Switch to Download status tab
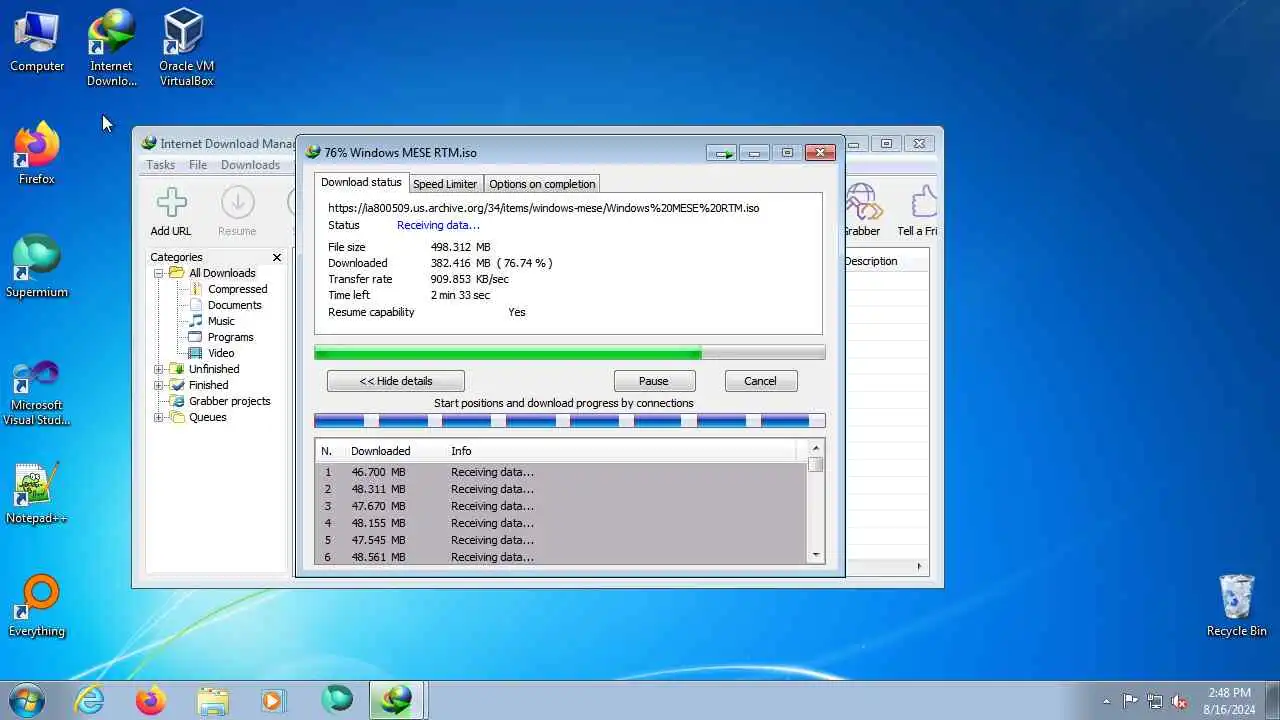 361,182
